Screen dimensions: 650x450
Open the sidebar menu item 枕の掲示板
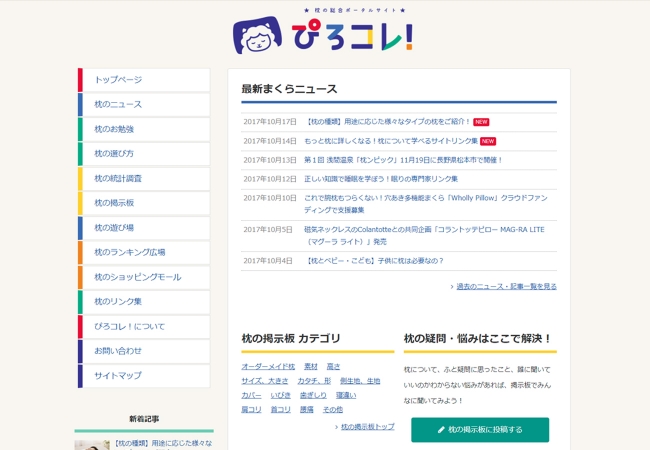click(144, 203)
